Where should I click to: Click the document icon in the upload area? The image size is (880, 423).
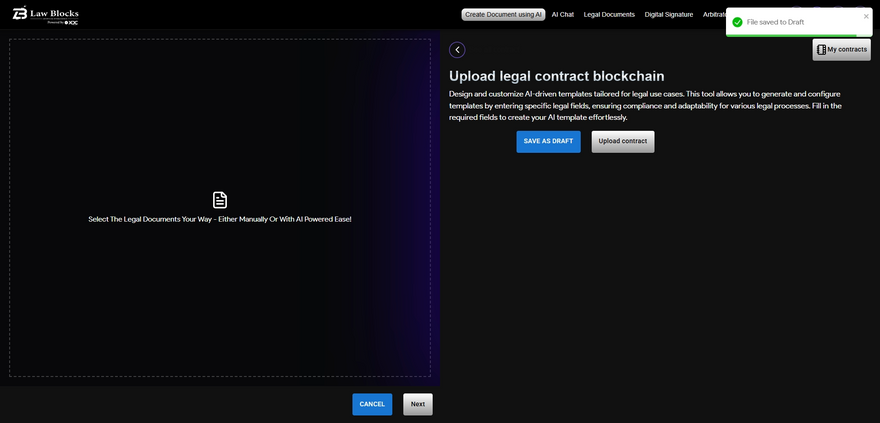pos(220,200)
